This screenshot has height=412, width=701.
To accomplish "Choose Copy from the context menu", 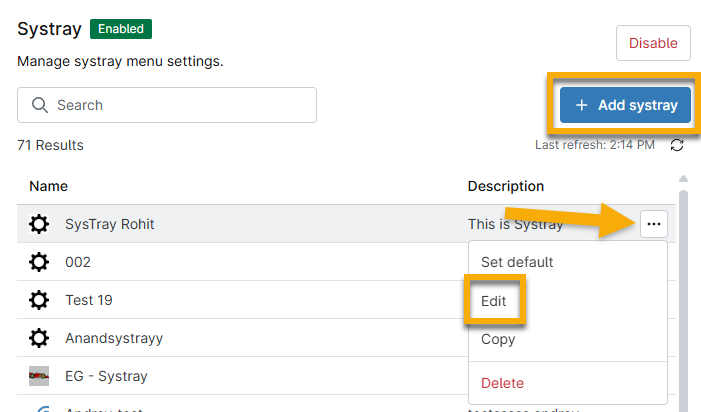I will coord(498,339).
